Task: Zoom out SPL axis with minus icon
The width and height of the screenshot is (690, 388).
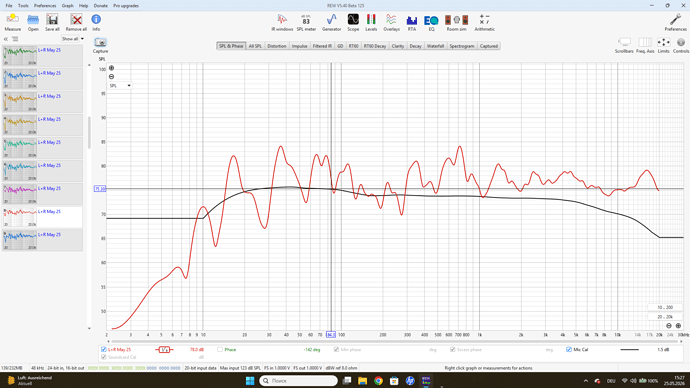Action: point(111,77)
